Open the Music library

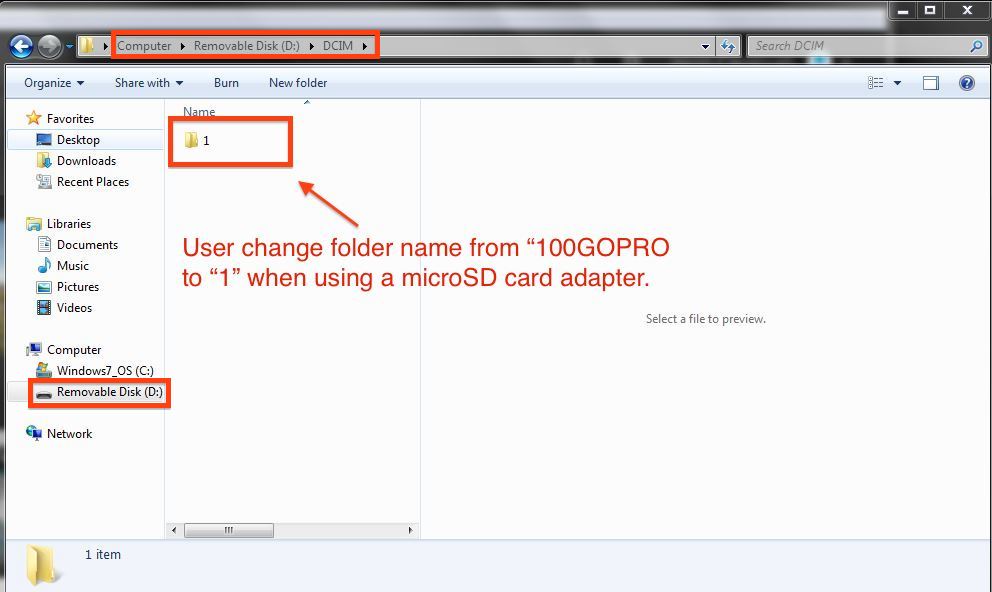[73, 266]
